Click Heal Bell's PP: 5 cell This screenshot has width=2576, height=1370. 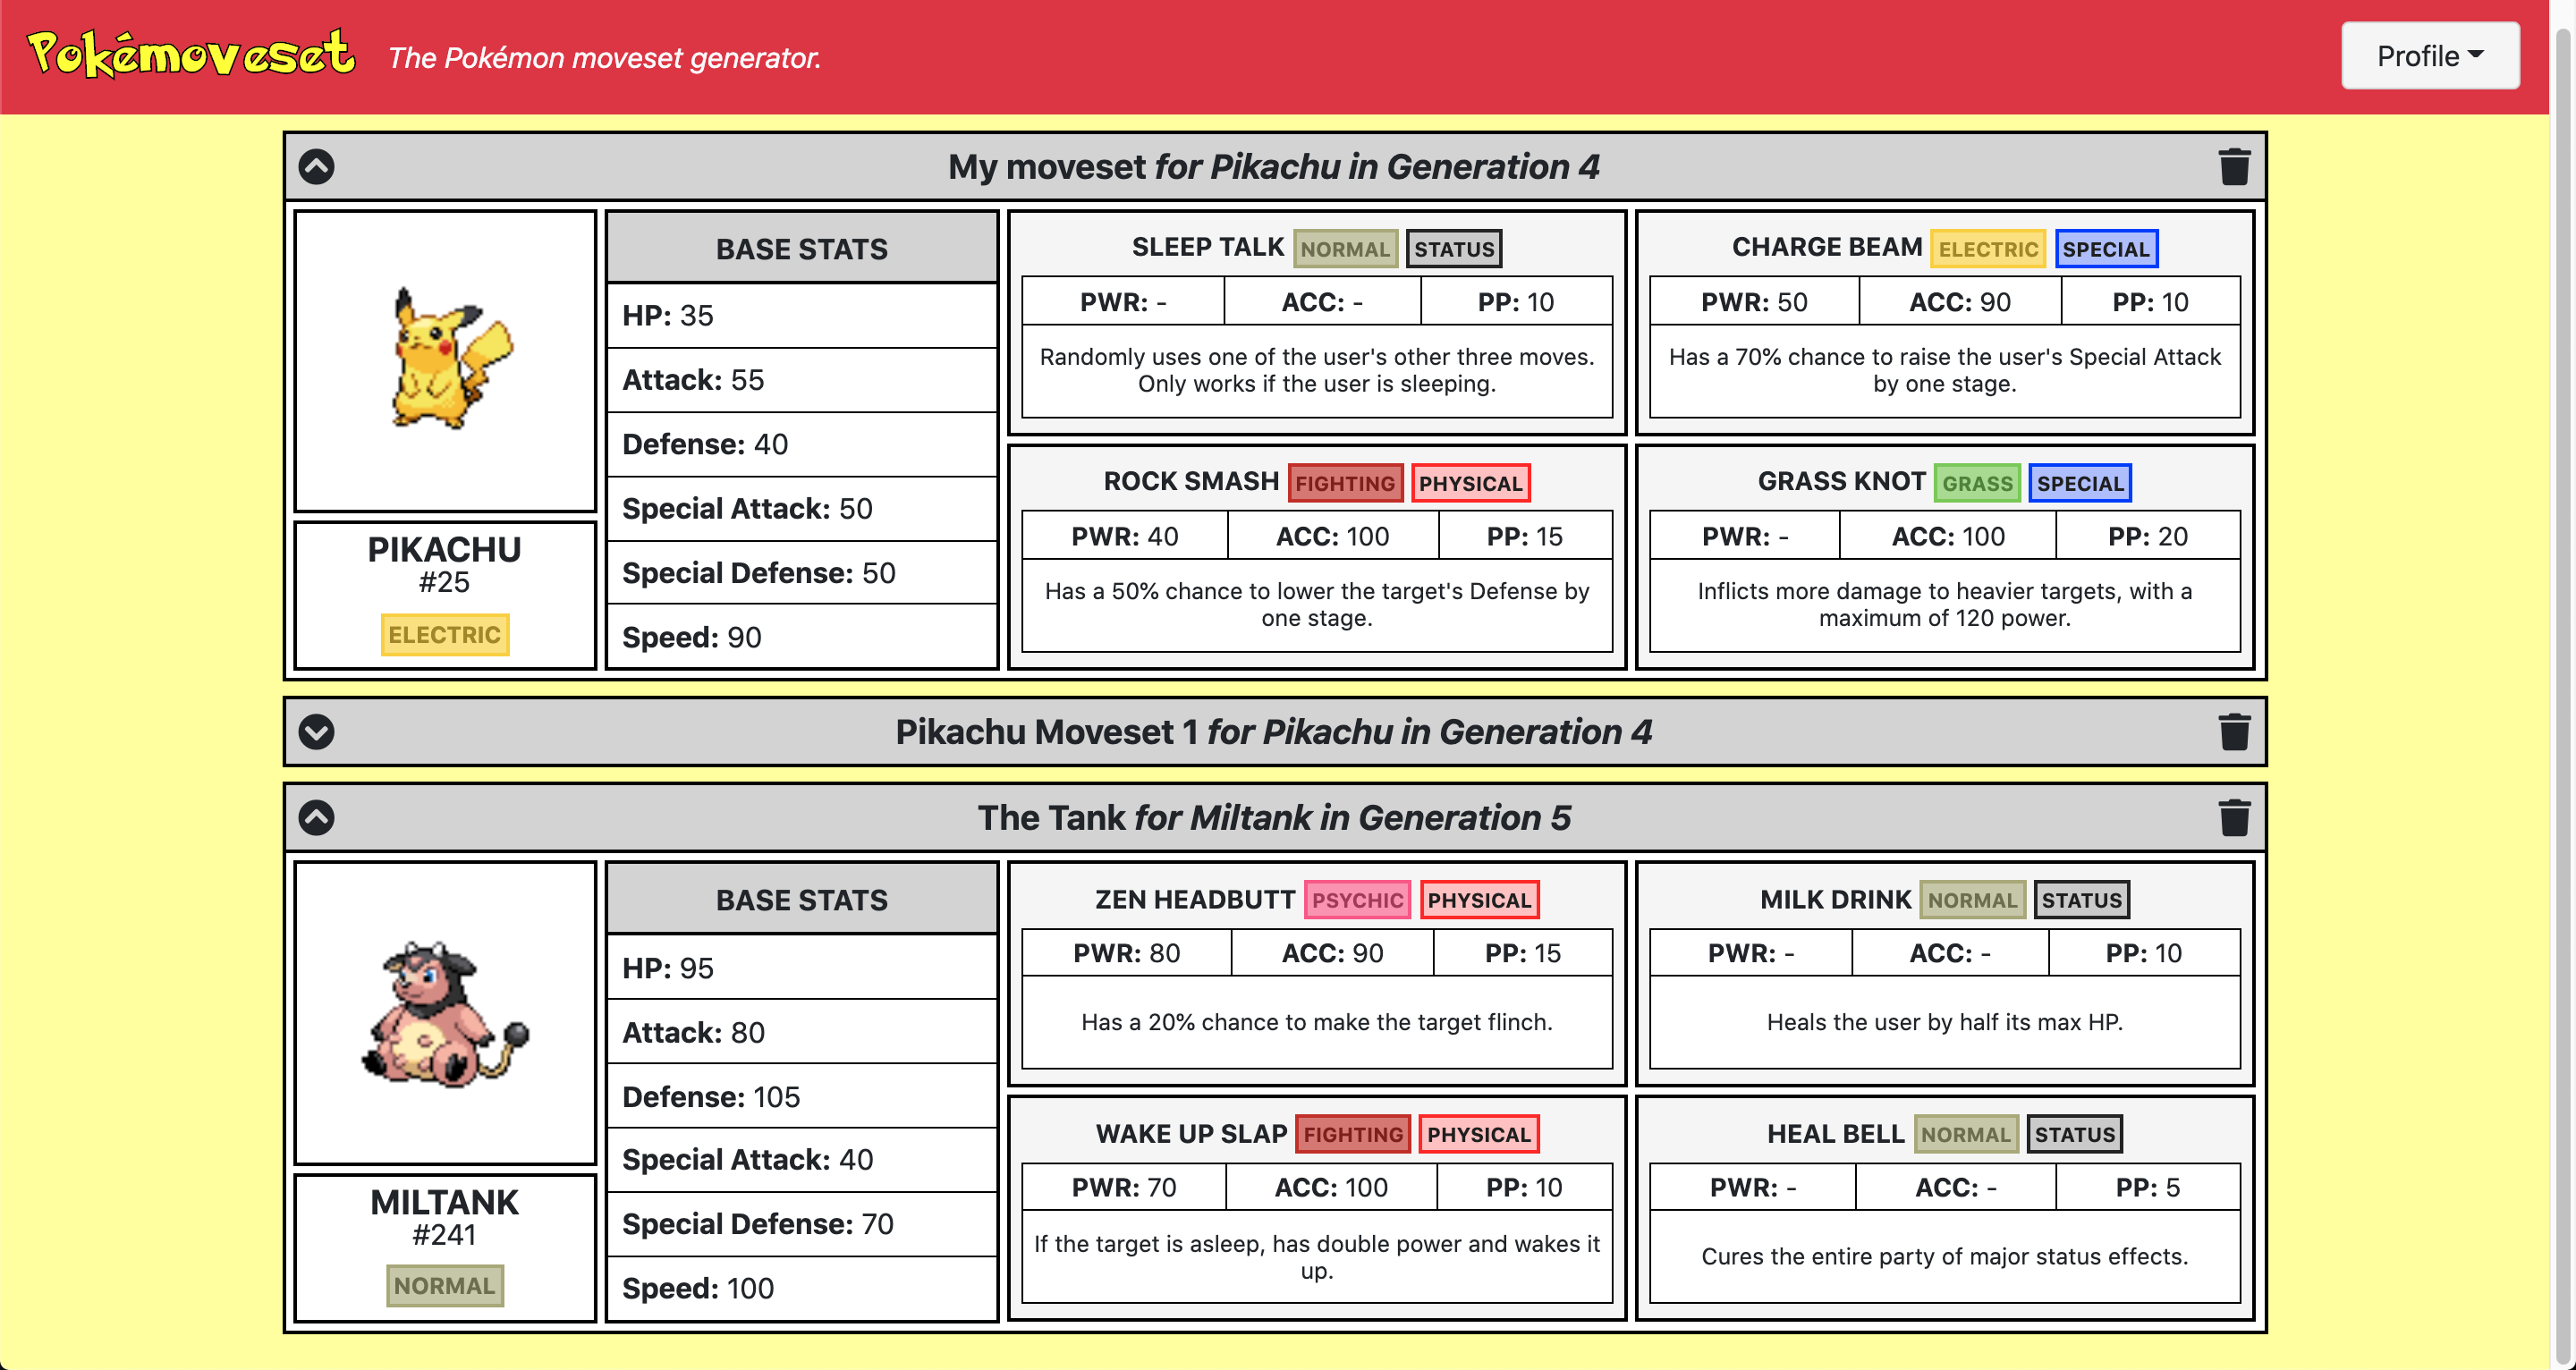pos(2148,1187)
